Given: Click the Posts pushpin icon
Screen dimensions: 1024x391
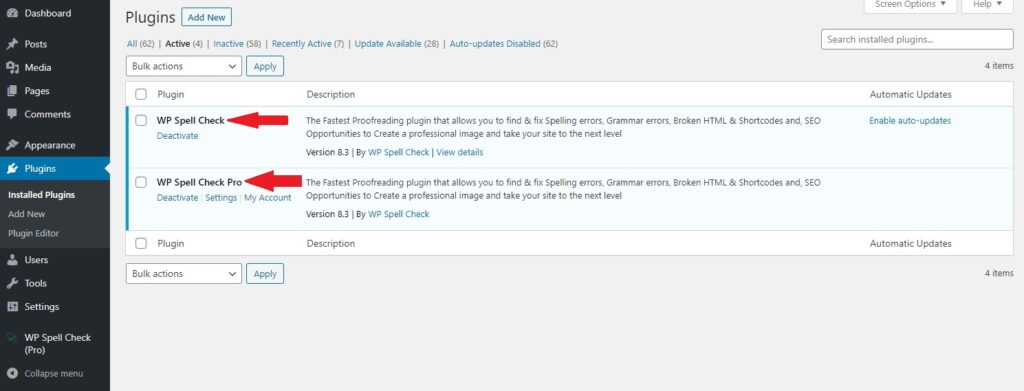Looking at the screenshot, I should tap(11, 44).
